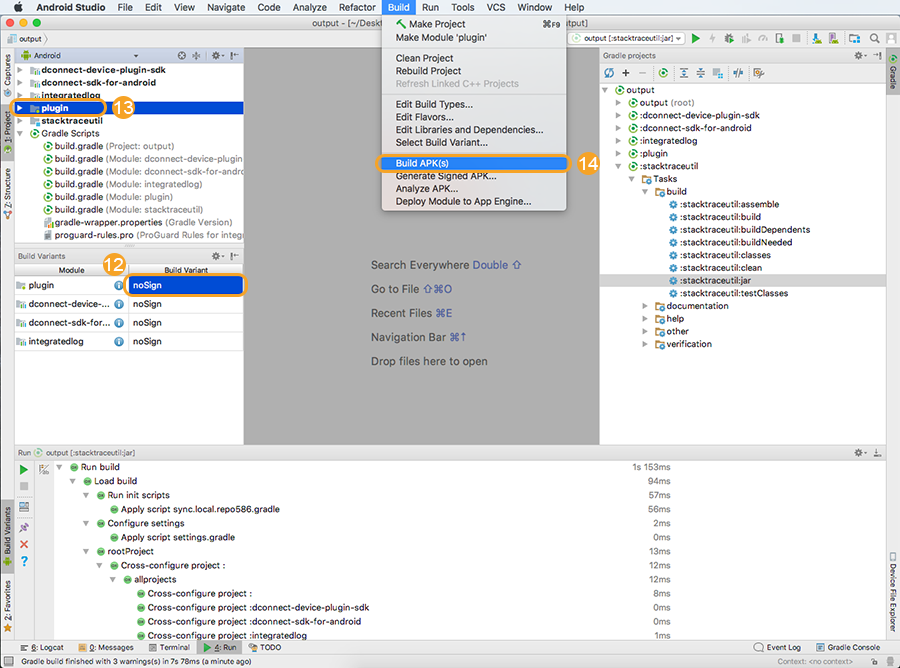The image size is (900, 668).
Task: Choose Clean Project in Build menu
Action: [x=474, y=58]
